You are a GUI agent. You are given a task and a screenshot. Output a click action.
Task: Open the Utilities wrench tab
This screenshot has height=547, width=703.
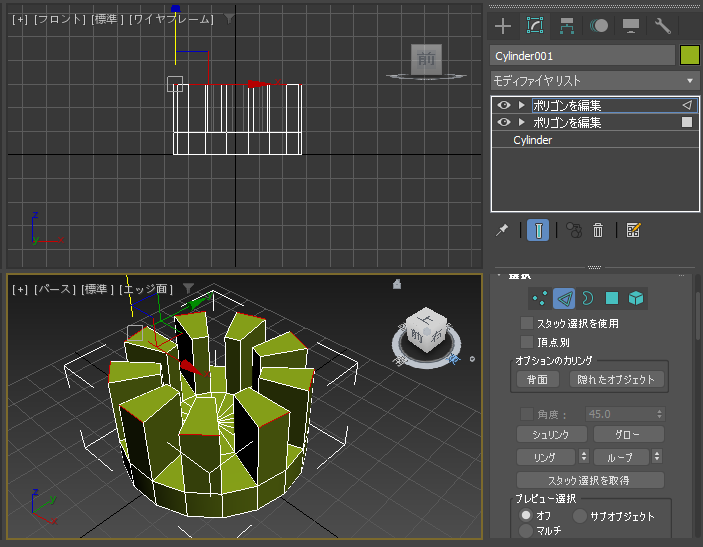coord(663,26)
